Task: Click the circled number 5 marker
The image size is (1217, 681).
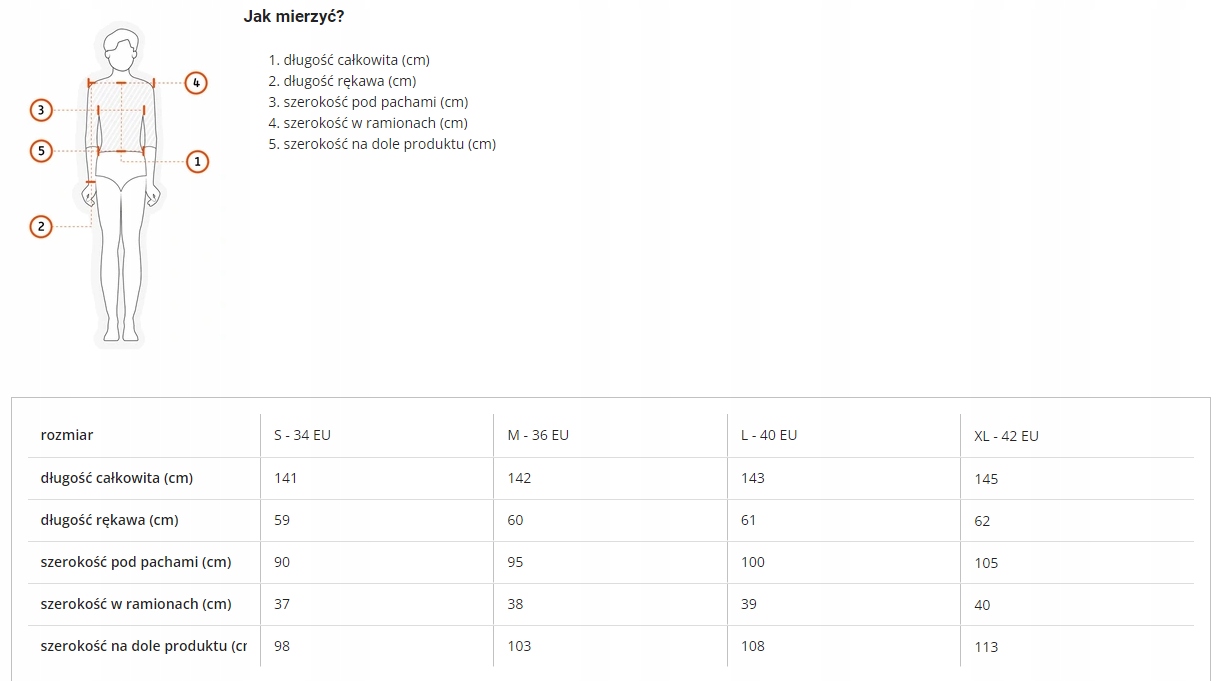Action: point(41,151)
